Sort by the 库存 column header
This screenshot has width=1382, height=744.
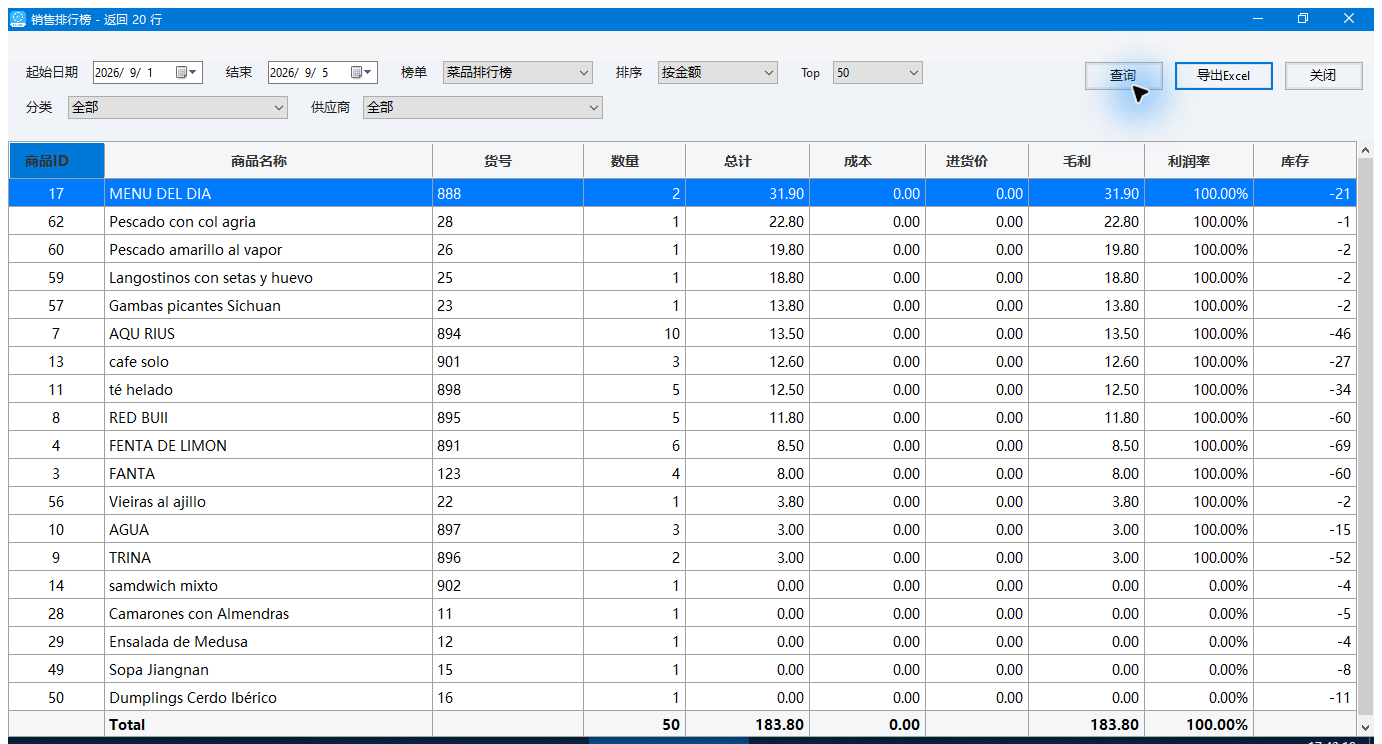coord(1304,161)
